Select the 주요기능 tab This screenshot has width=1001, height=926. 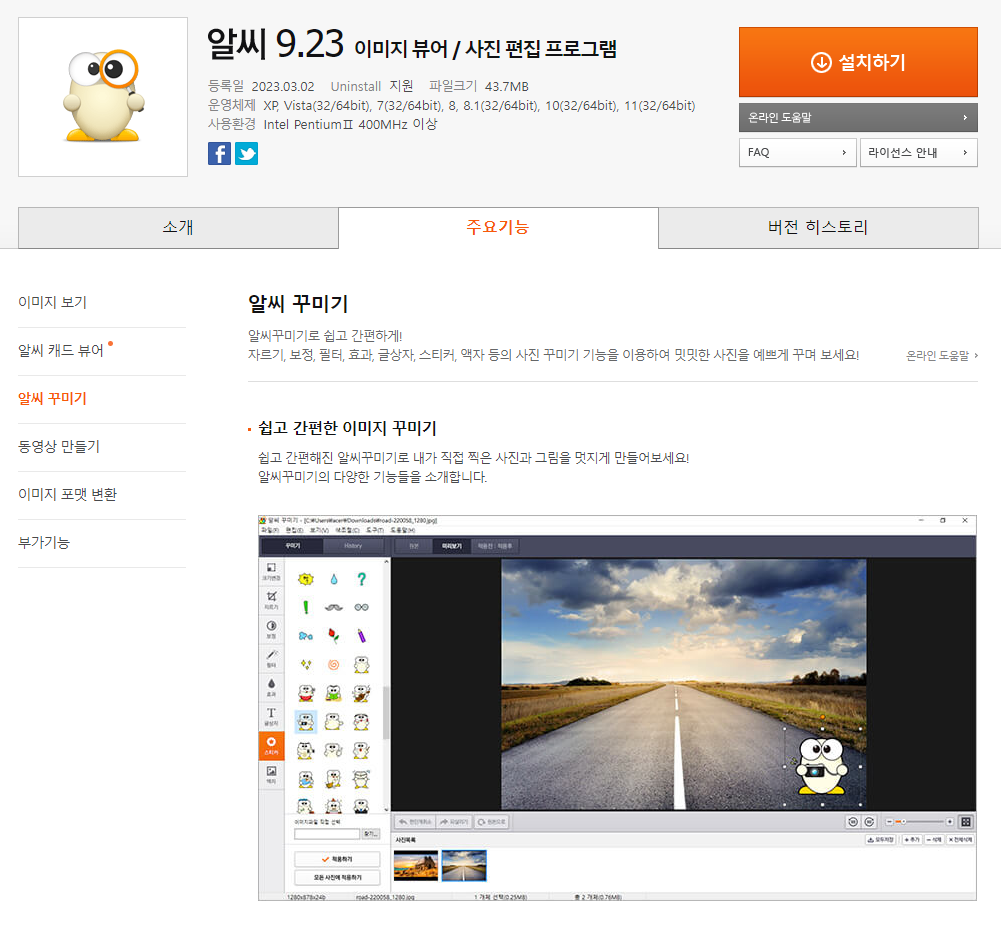[498, 227]
